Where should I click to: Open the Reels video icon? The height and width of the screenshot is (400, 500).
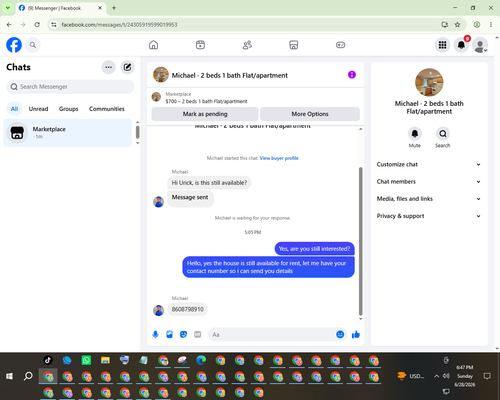pyautogui.click(x=200, y=45)
